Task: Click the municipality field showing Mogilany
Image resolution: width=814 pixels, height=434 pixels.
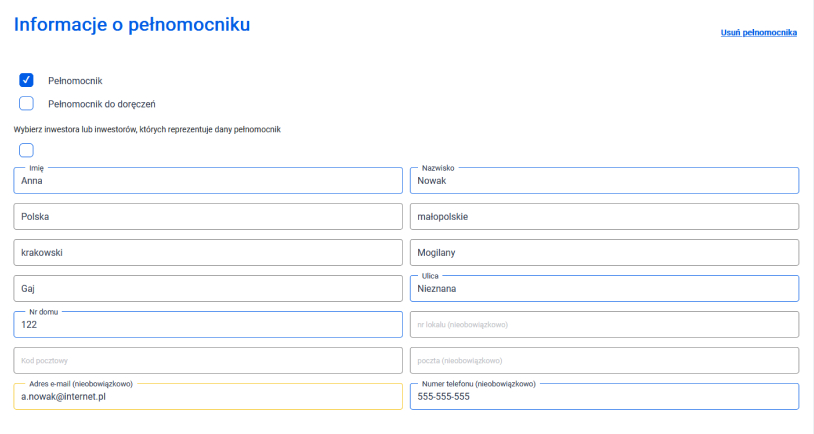Action: [x=604, y=252]
